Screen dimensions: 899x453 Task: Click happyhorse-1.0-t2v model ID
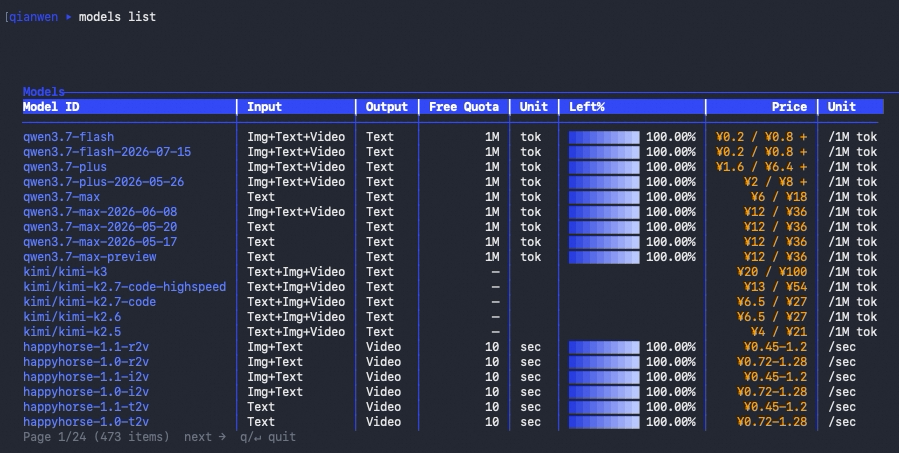point(86,421)
